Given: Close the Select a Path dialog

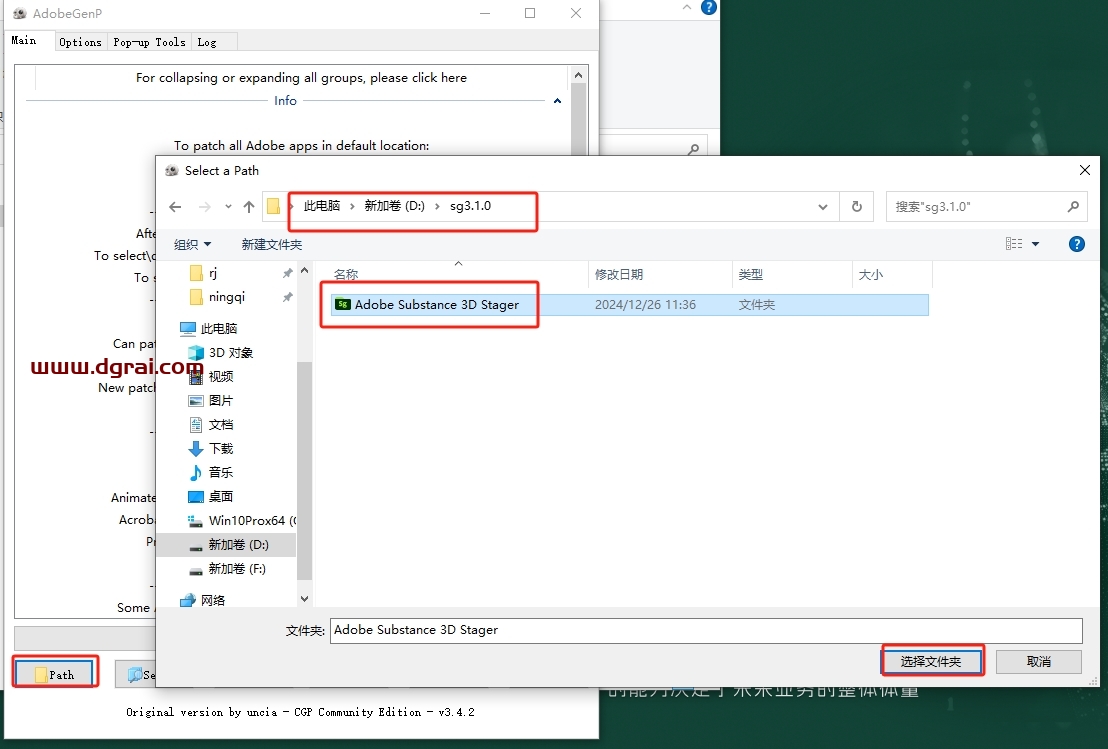Looking at the screenshot, I should point(1085,170).
